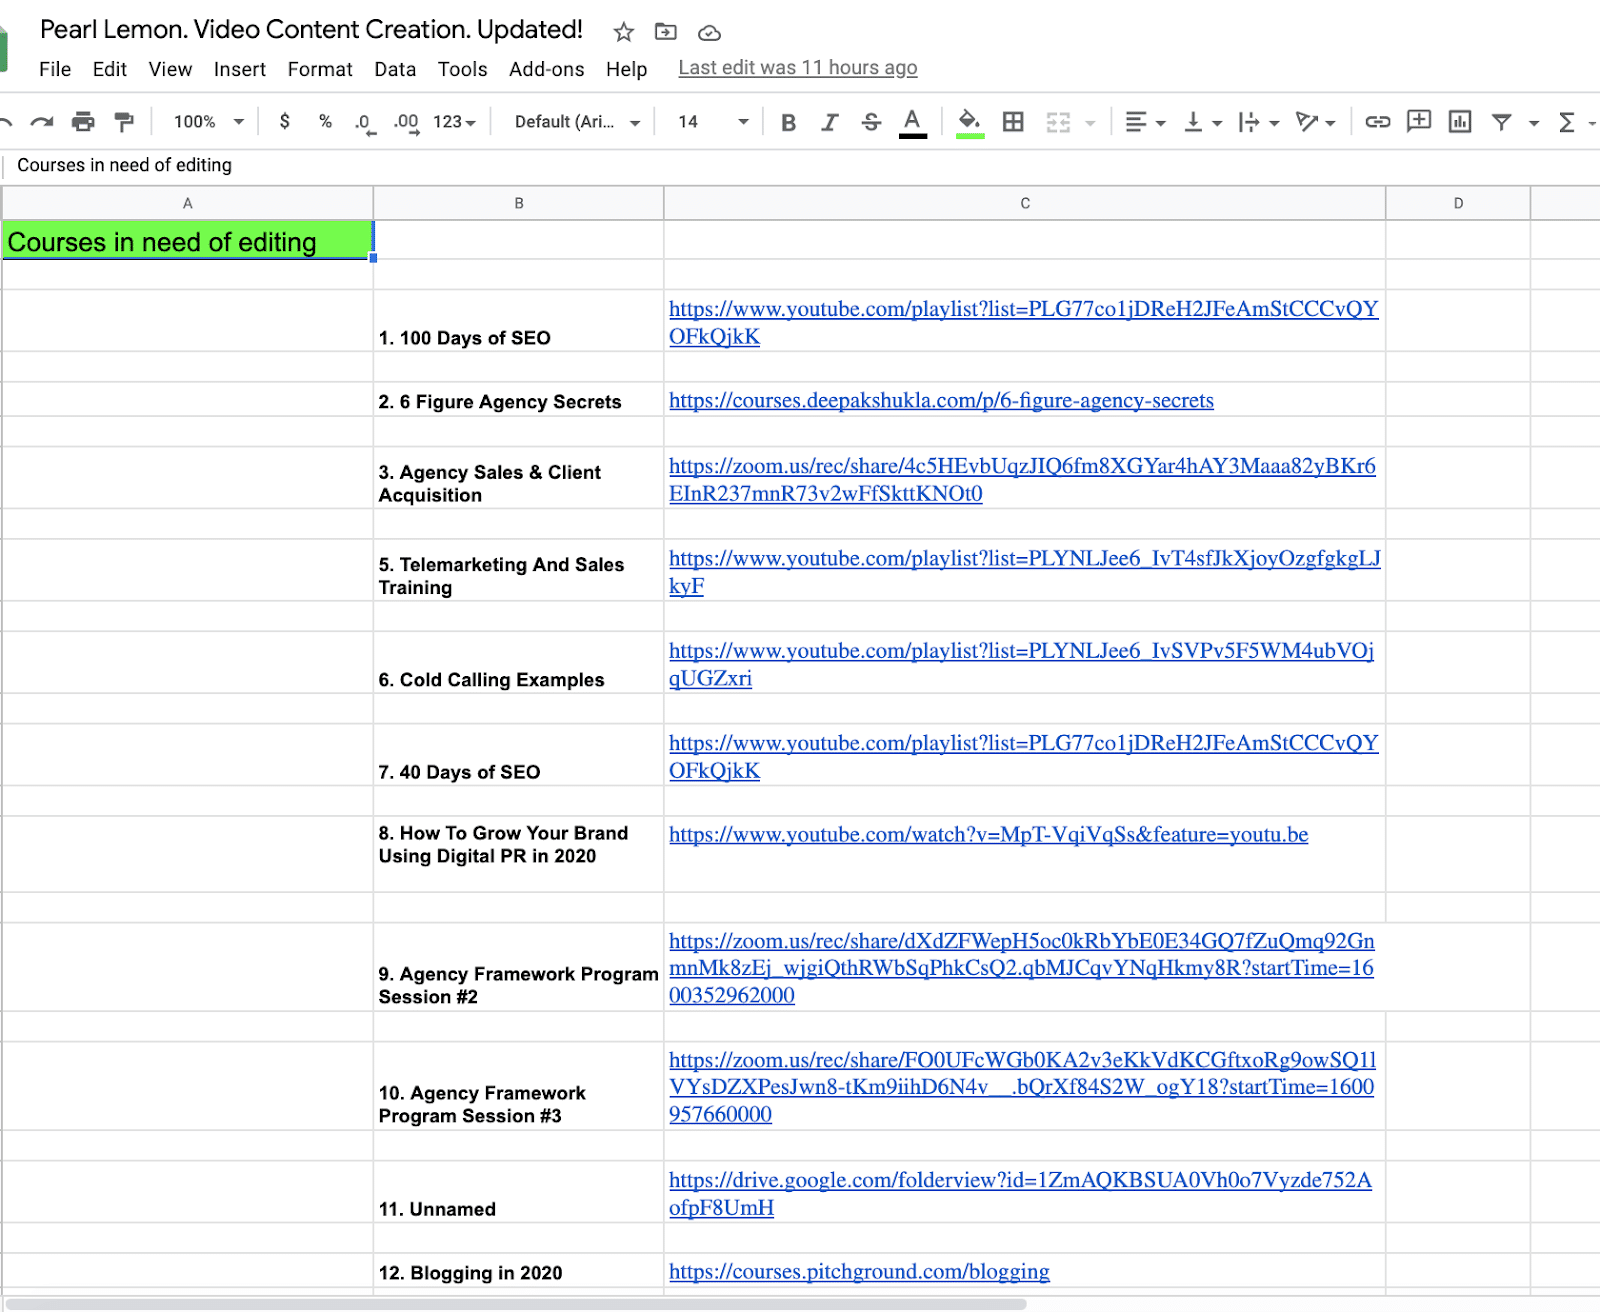Open the font family dropdown
Viewport: 1600px width, 1312px height.
point(577,122)
